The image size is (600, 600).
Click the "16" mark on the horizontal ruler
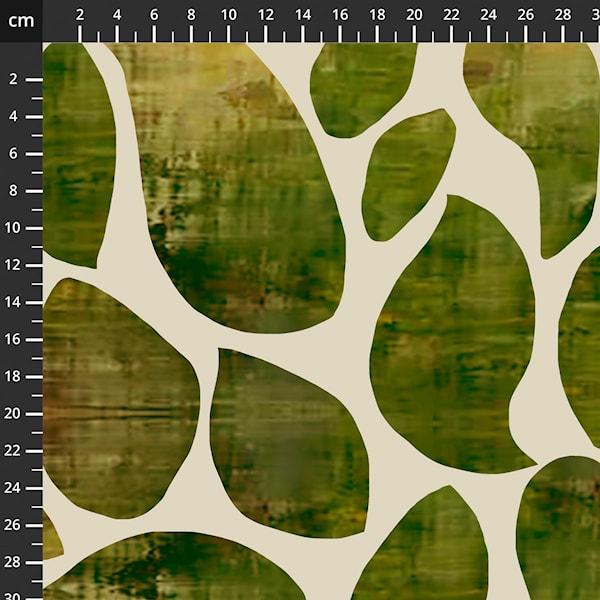click(340, 15)
